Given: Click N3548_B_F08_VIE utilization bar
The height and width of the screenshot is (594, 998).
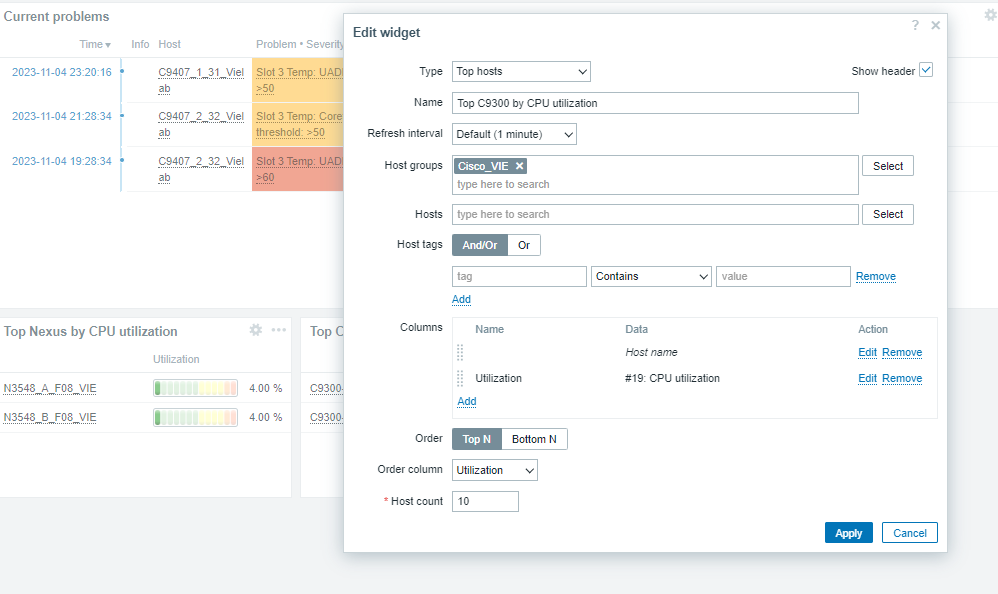Looking at the screenshot, I should click(195, 417).
